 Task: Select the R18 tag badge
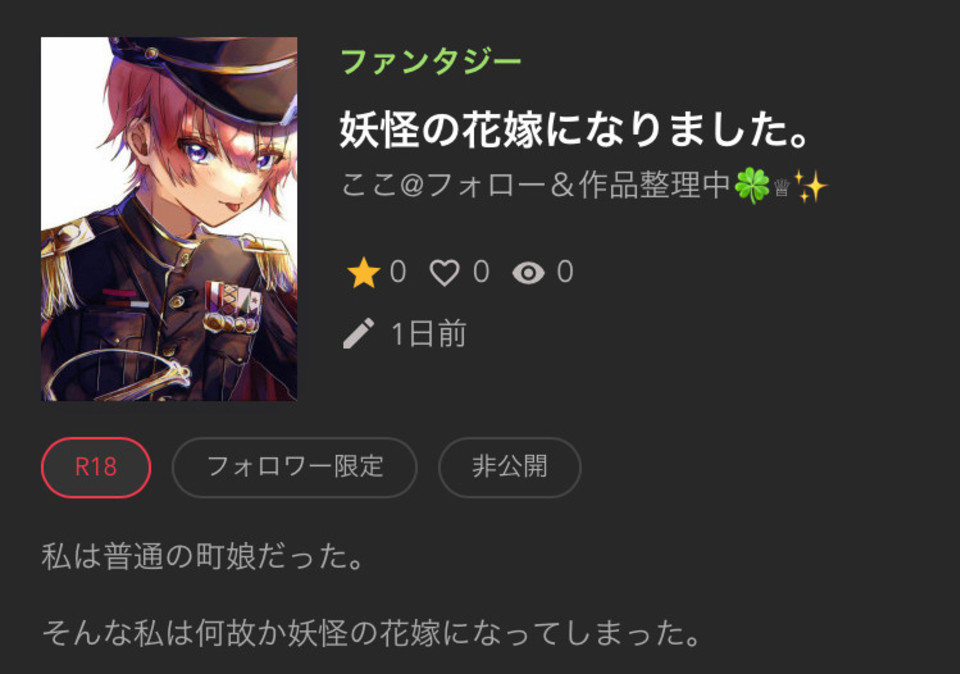pyautogui.click(x=96, y=467)
